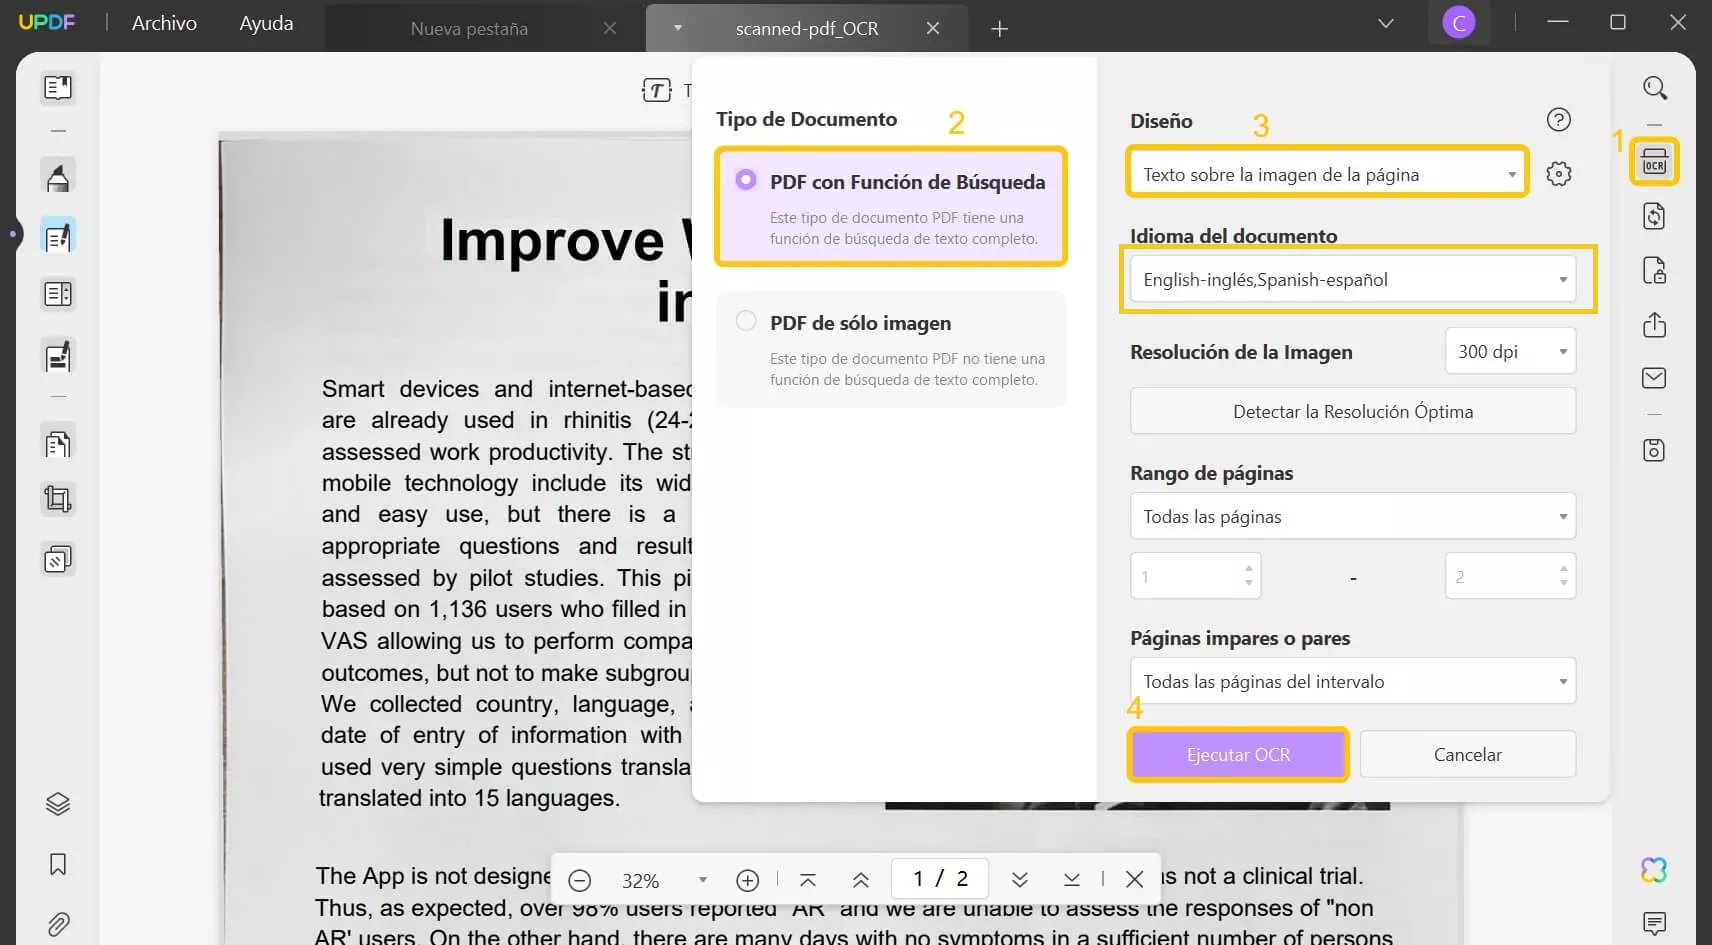Open the page tools icon in left sidebar

pos(58,442)
